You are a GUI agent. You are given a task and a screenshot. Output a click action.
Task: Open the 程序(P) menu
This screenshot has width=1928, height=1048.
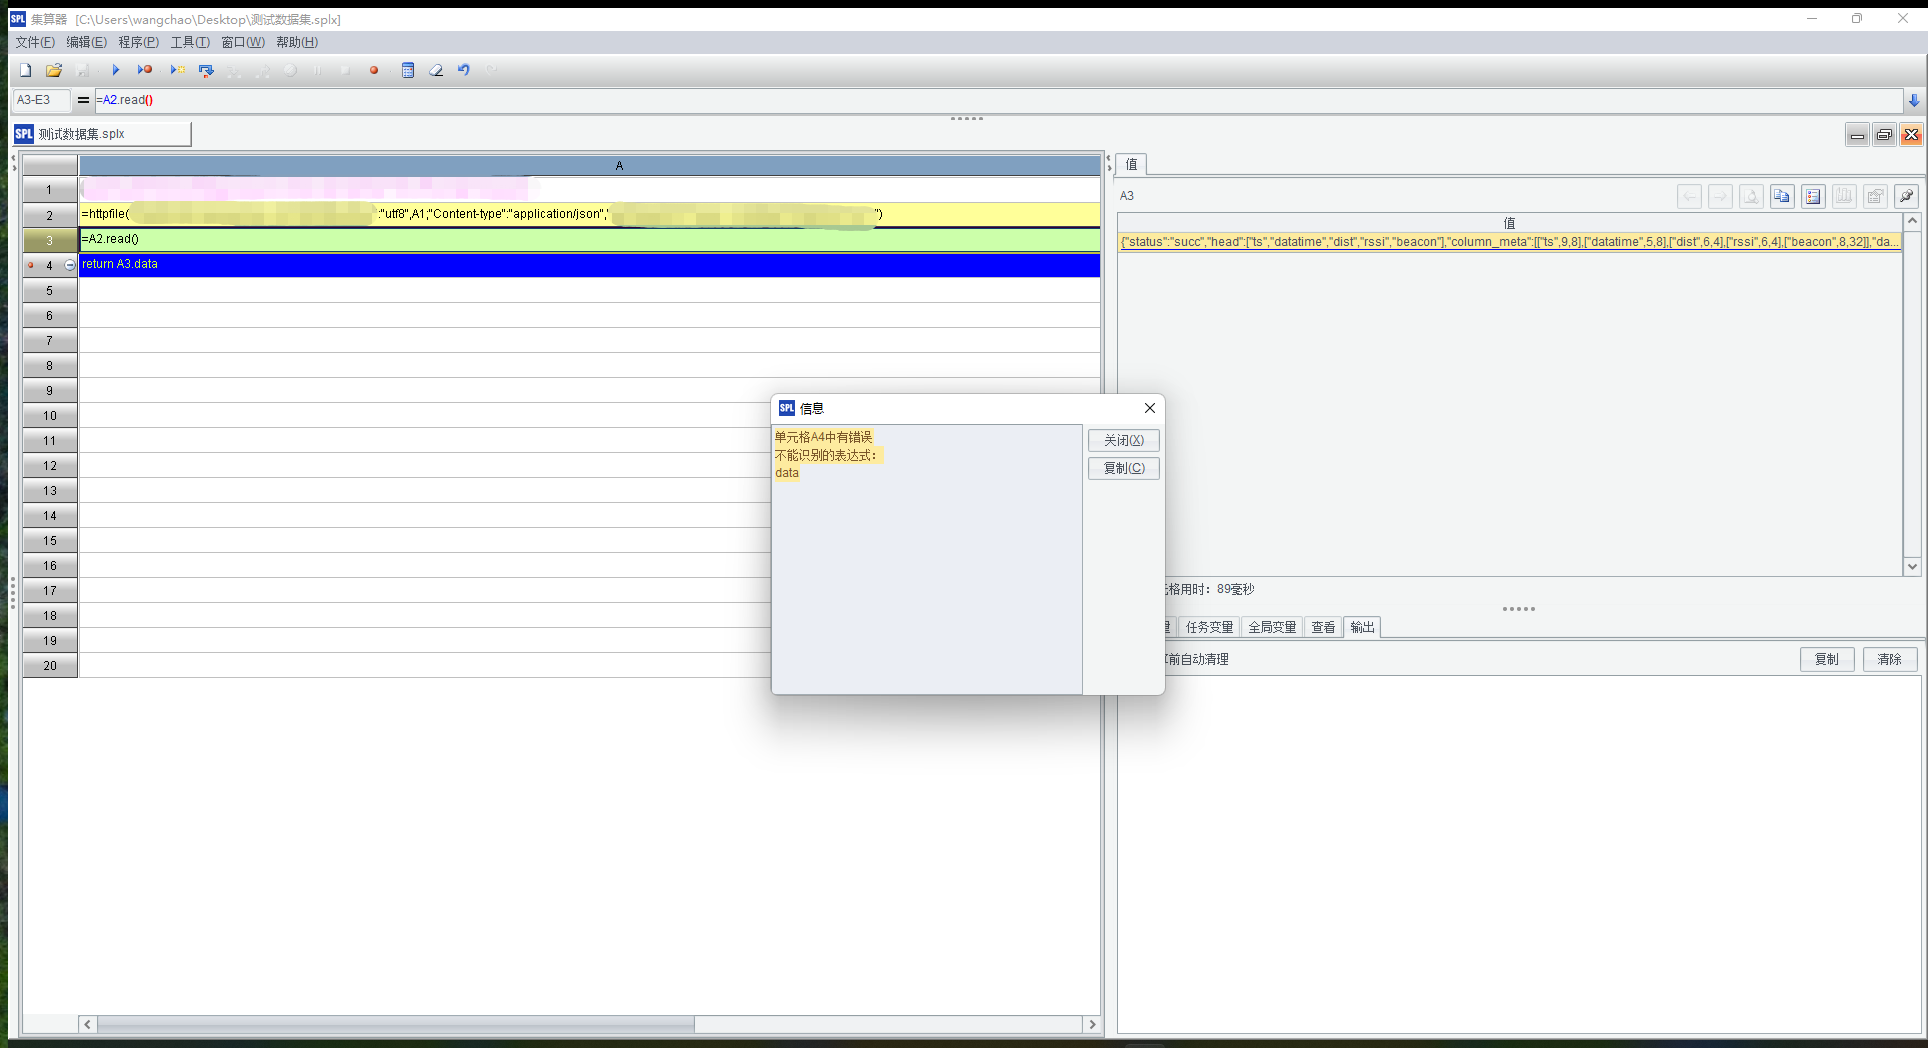138,42
